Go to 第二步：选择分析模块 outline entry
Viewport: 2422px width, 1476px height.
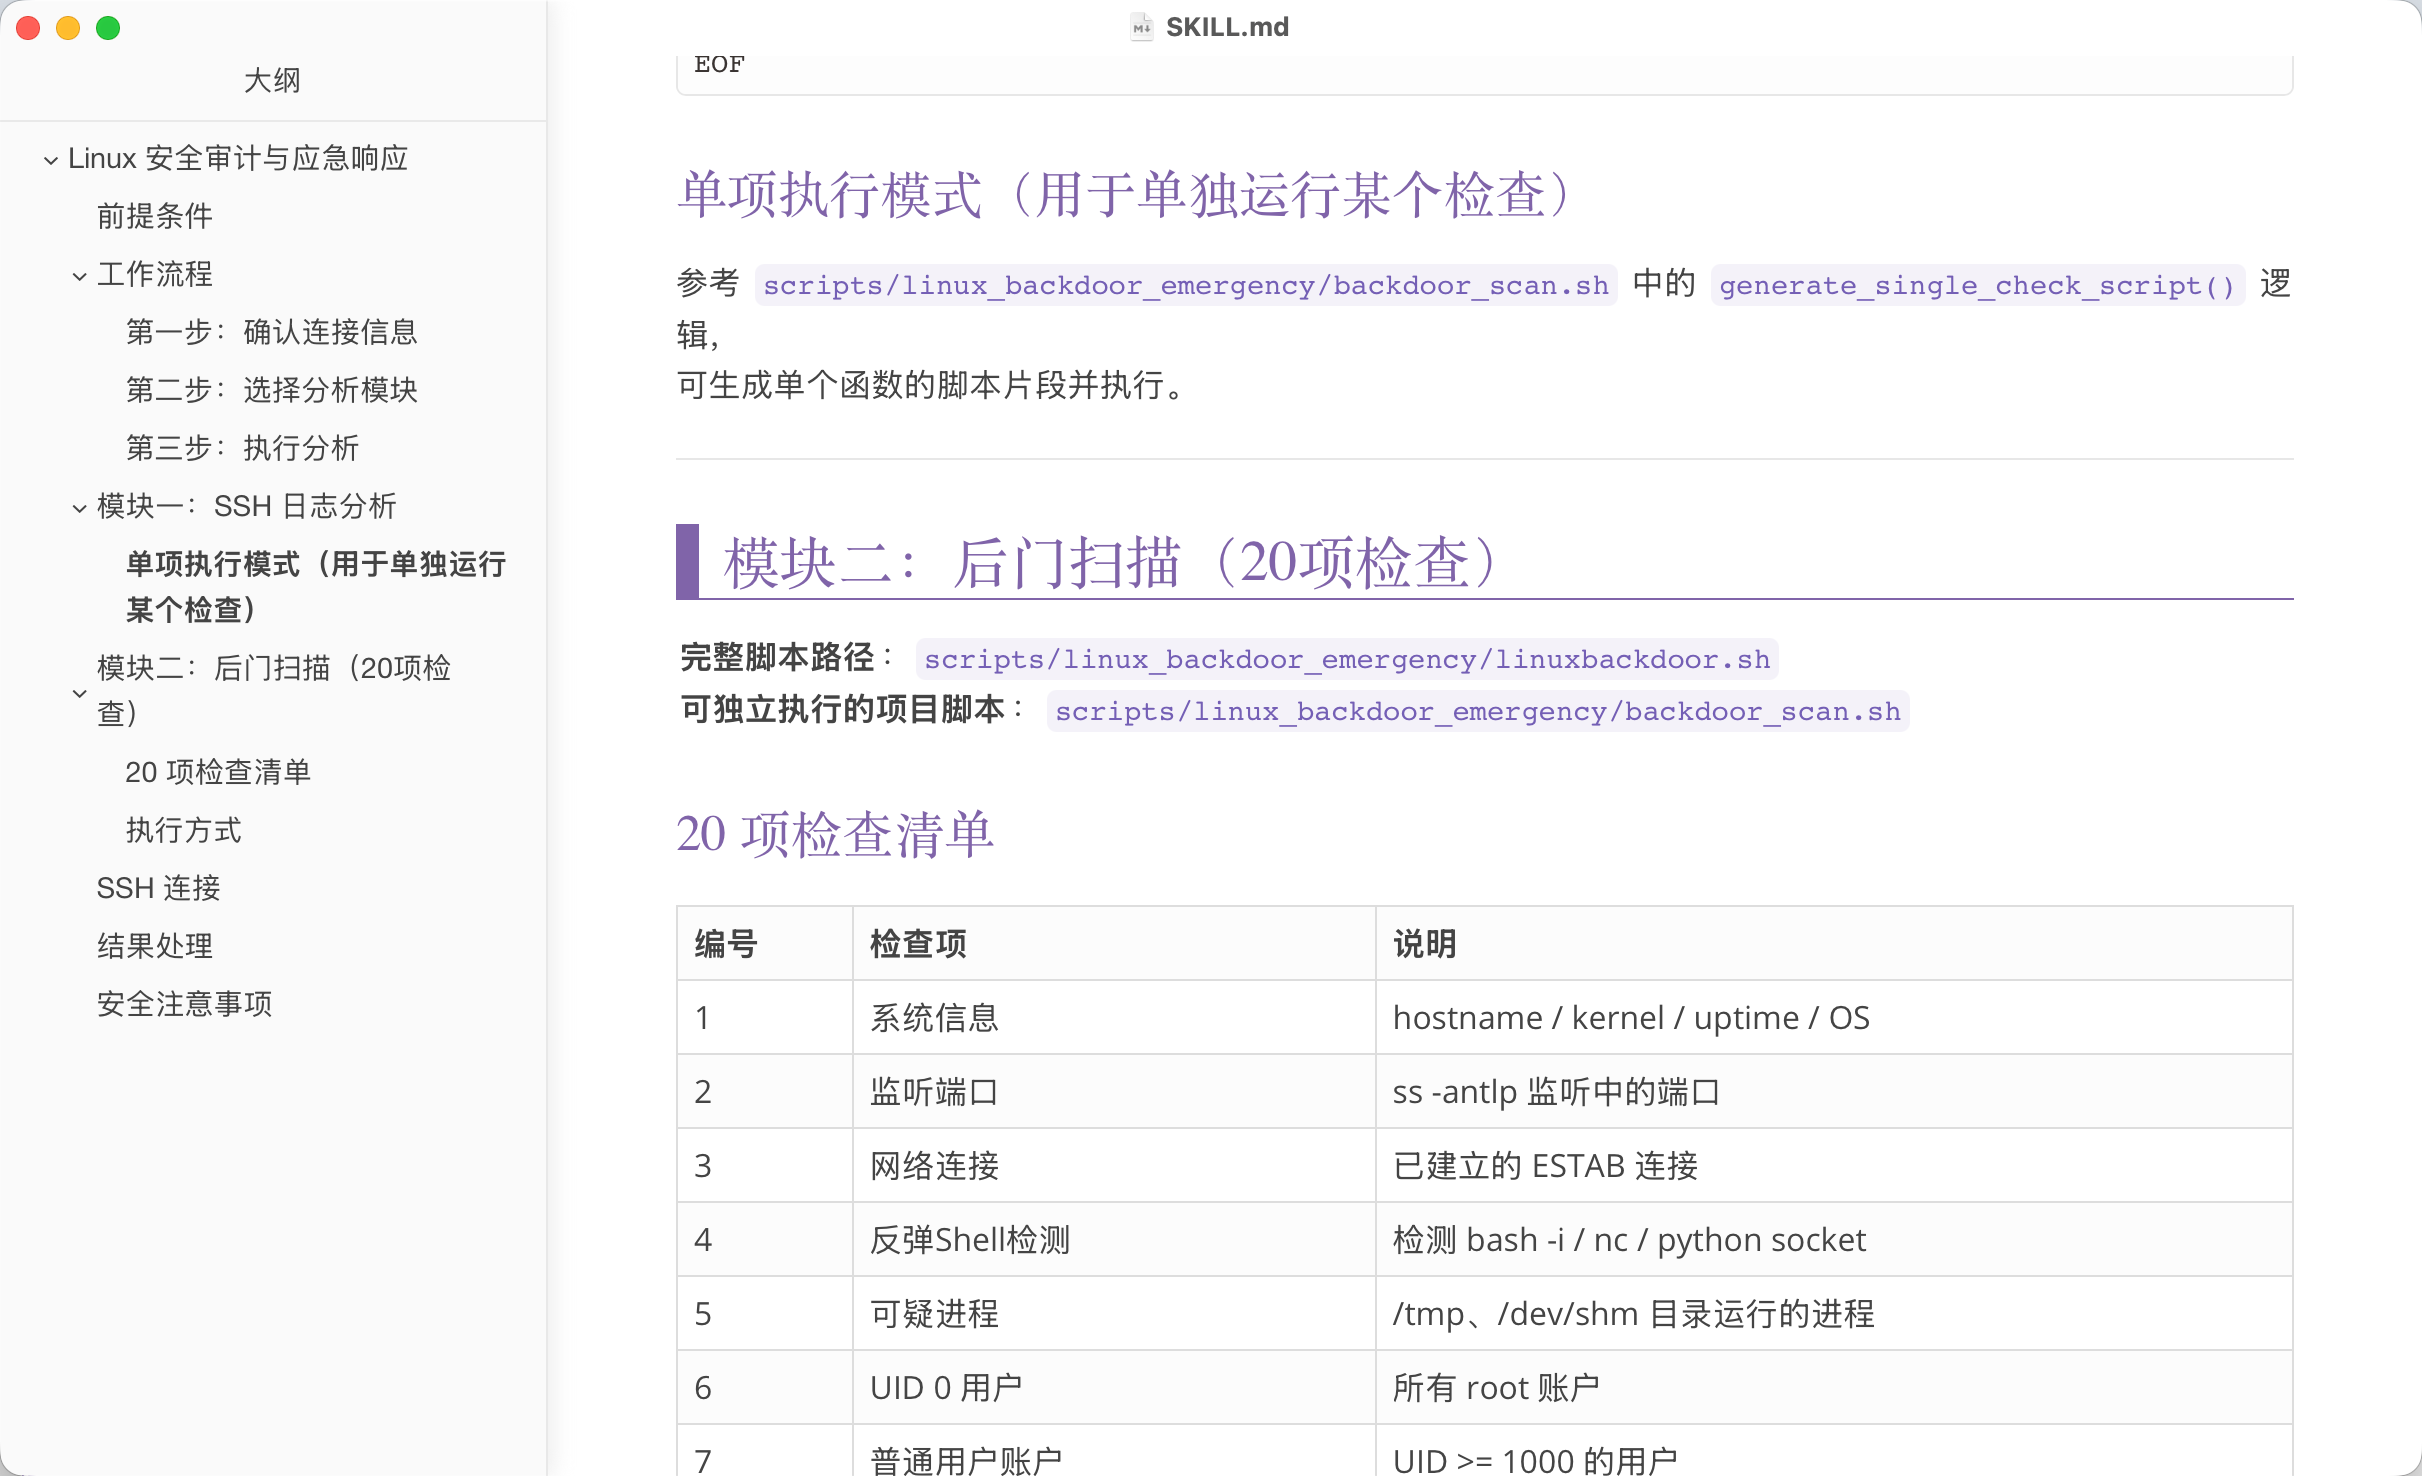click(271, 390)
